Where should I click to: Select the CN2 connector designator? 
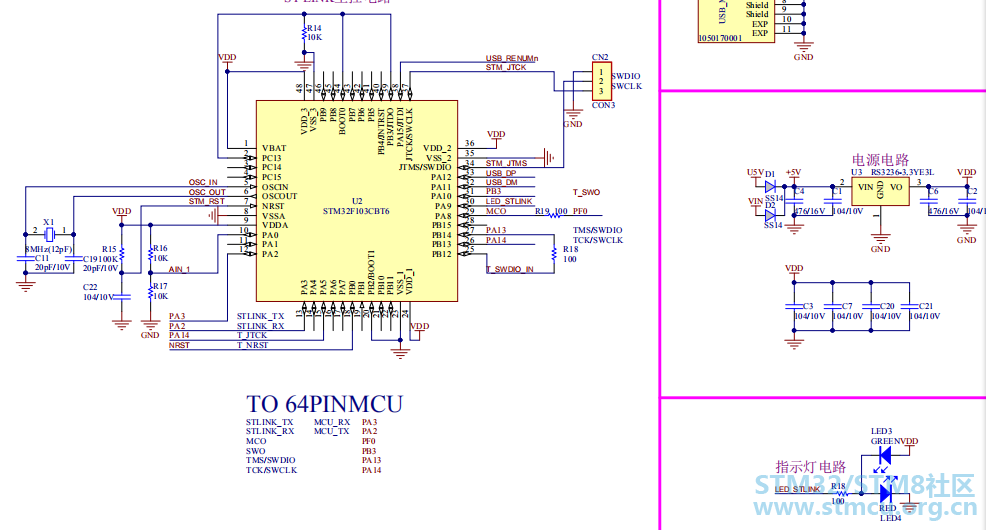point(600,57)
